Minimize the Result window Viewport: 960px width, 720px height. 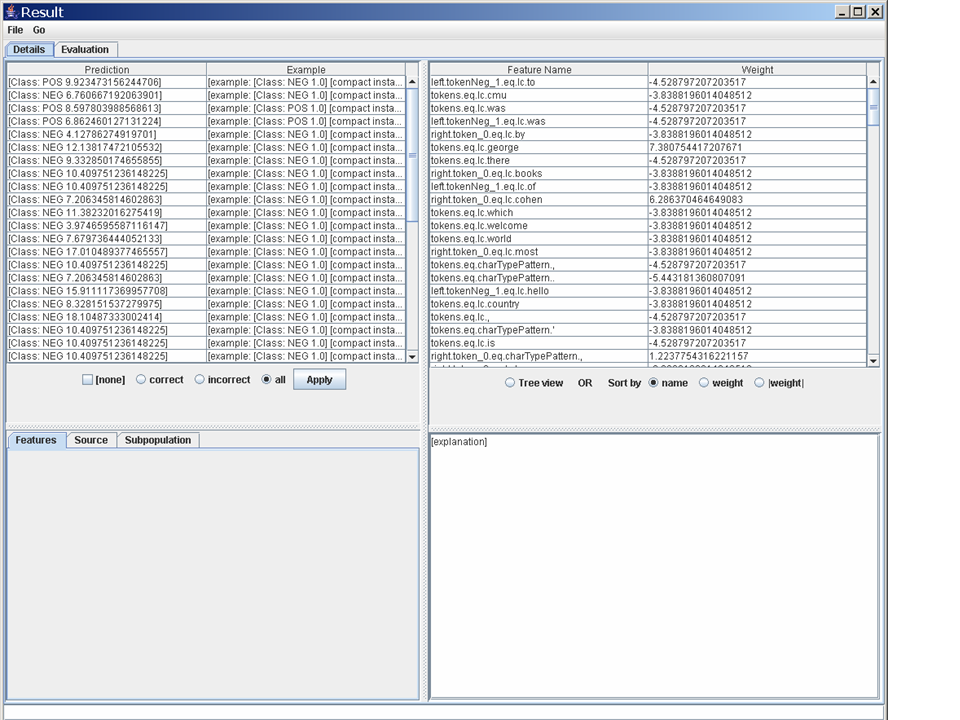[x=842, y=12]
